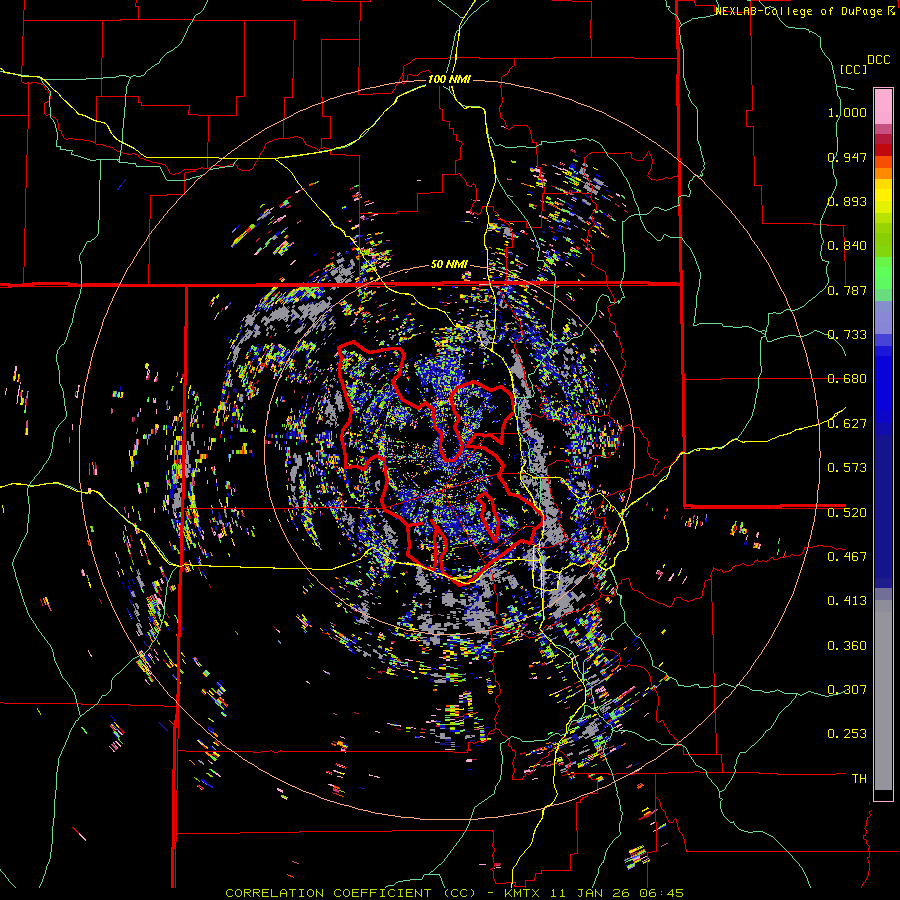Click the [CC] legend heading

(x=853, y=69)
